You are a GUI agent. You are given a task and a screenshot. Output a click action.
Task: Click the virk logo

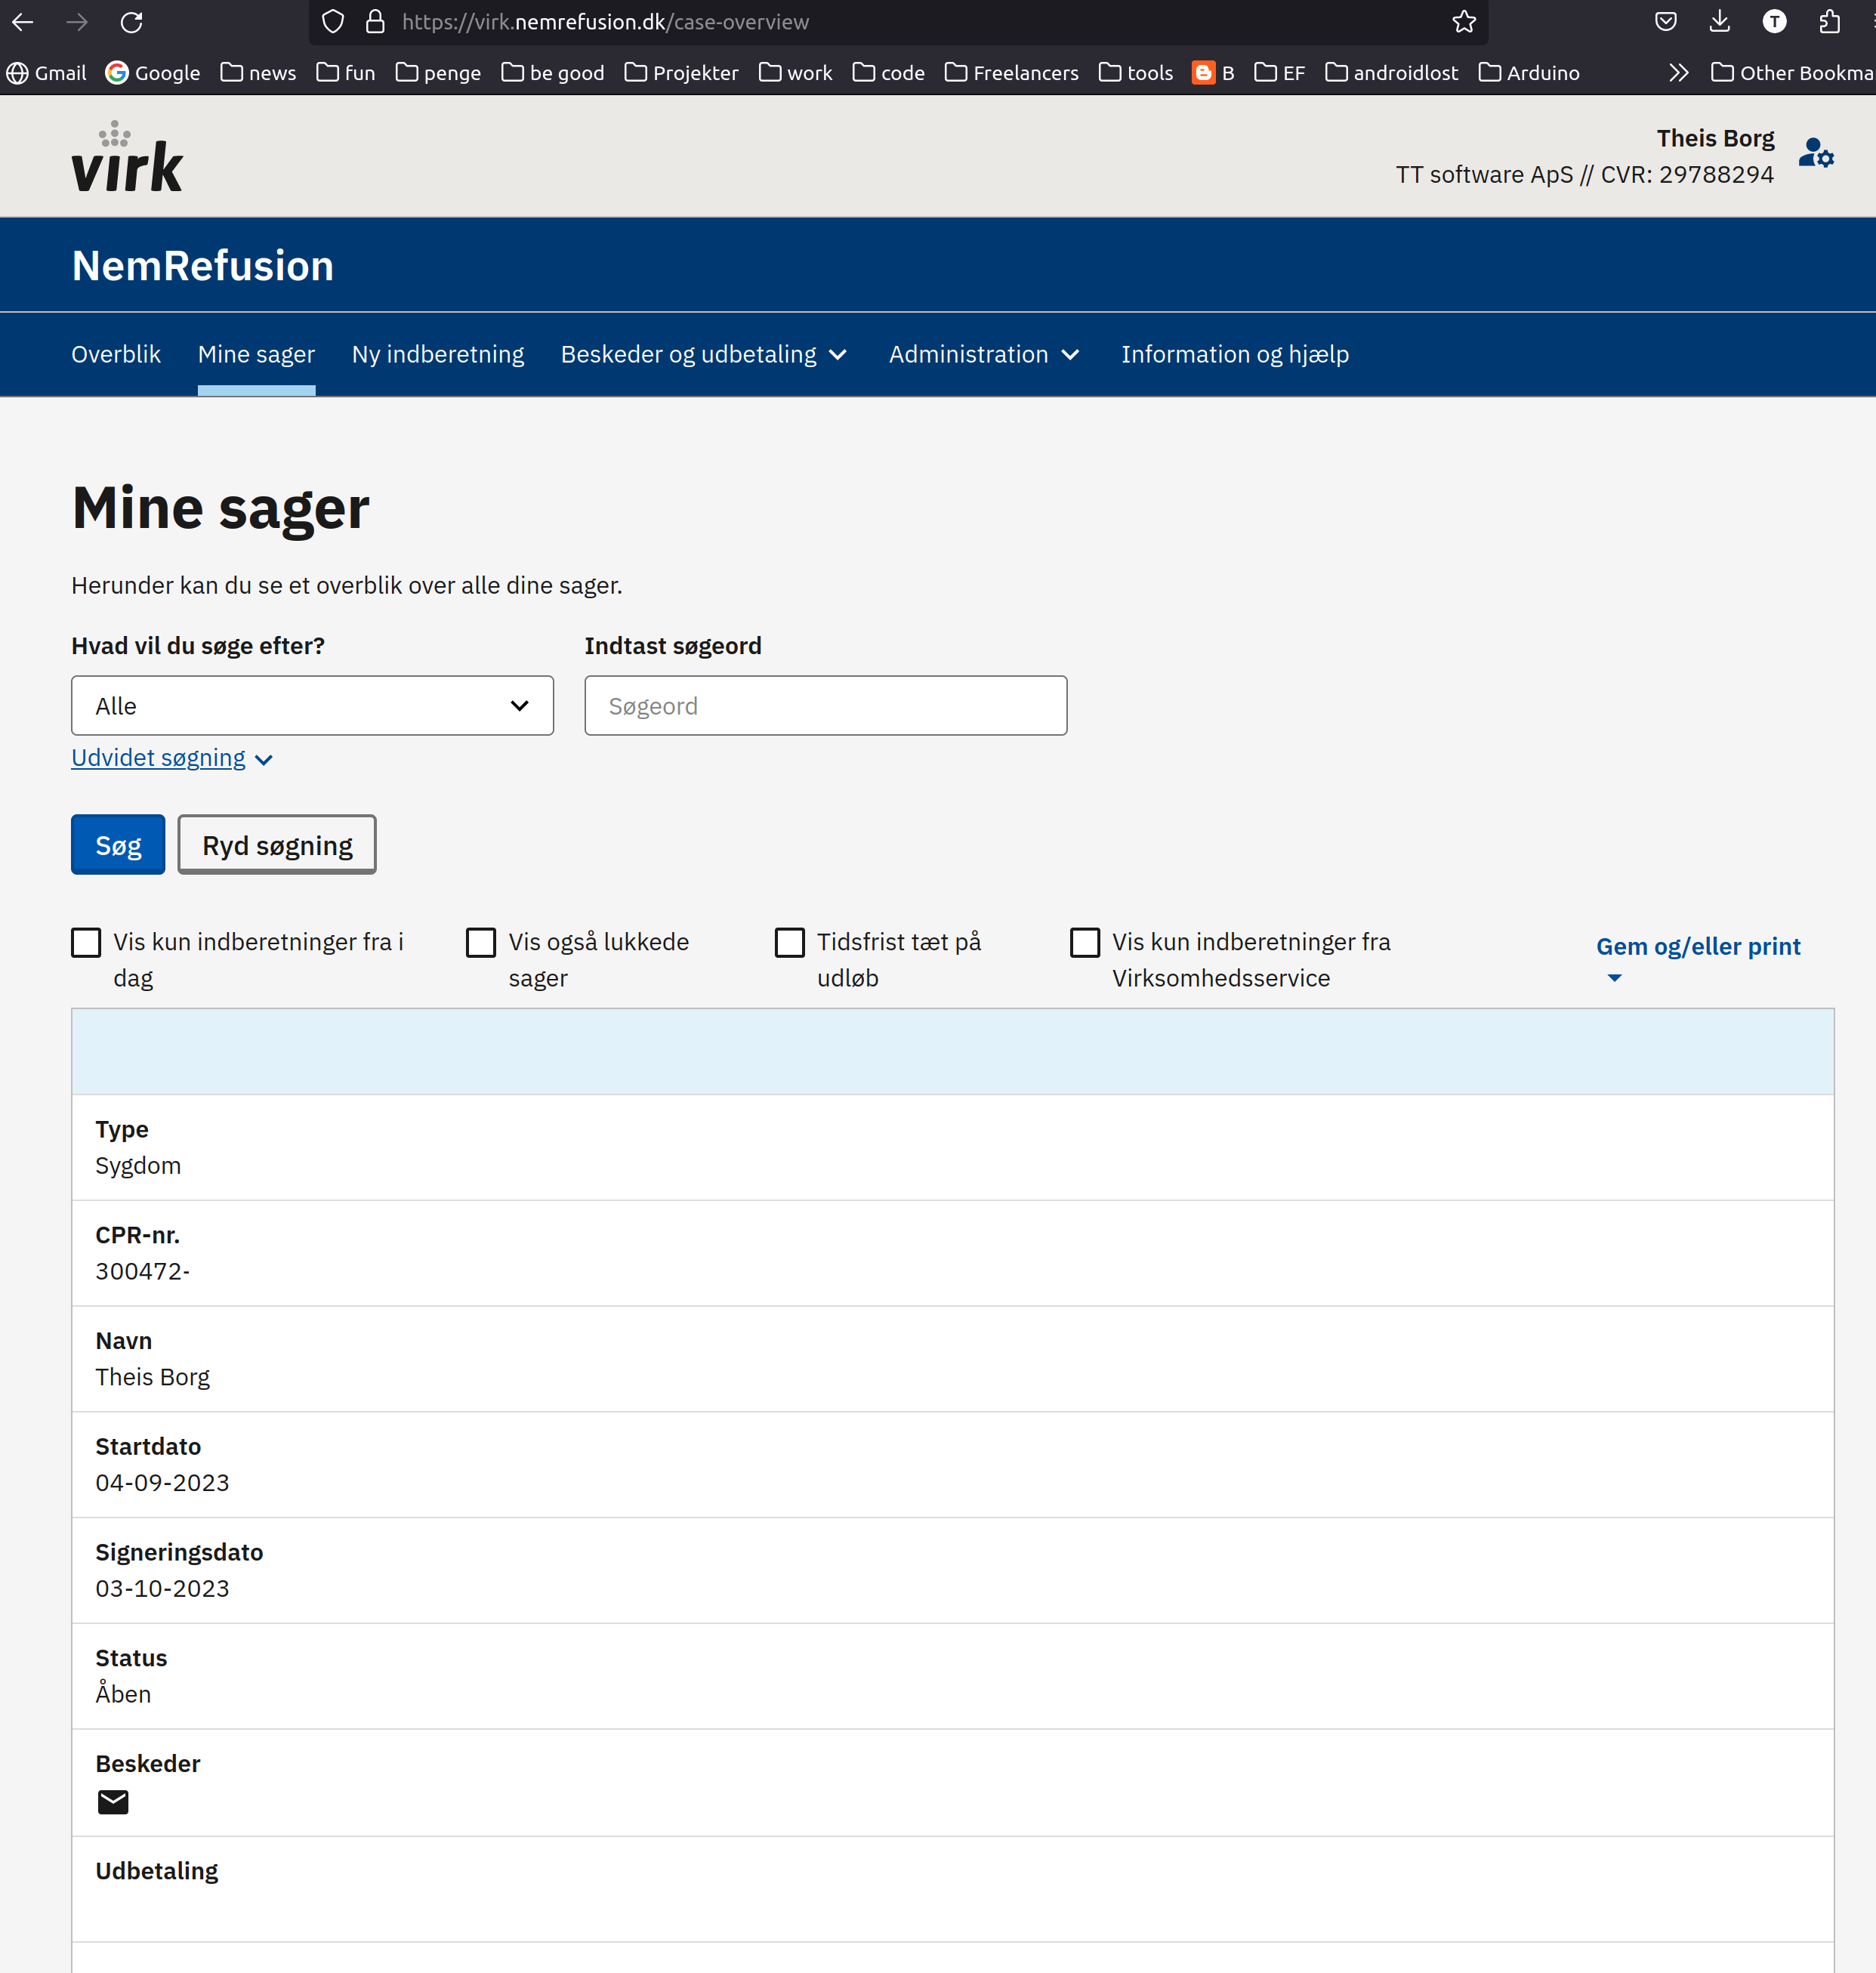[127, 158]
